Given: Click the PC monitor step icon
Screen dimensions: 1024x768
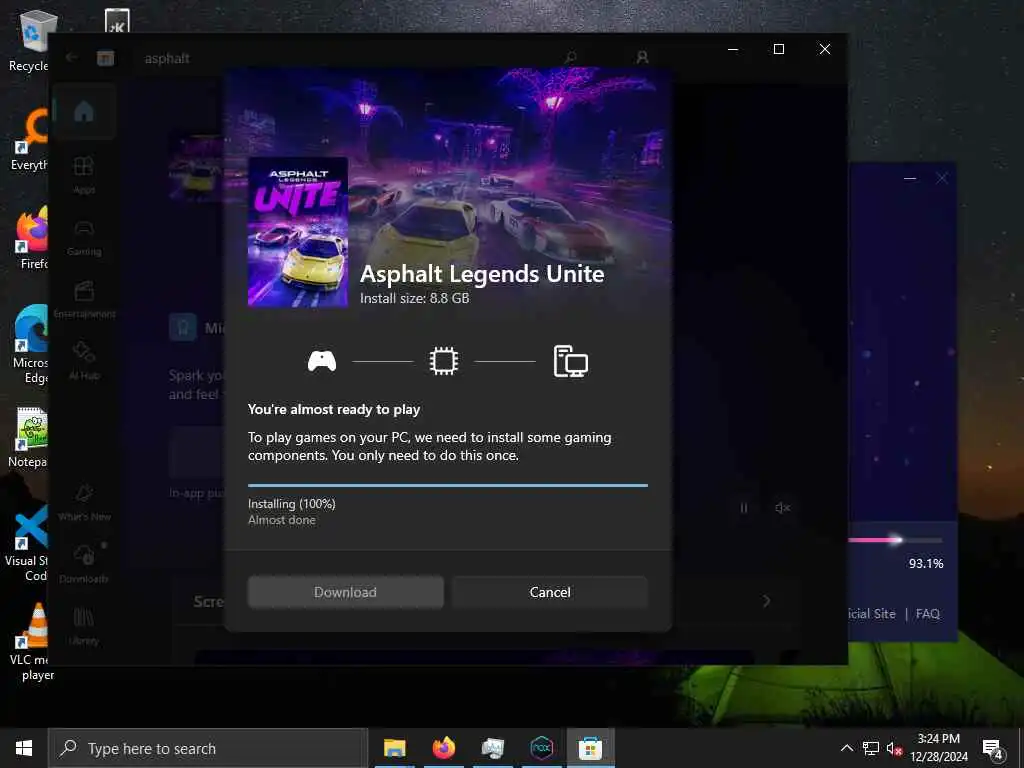Looking at the screenshot, I should pyautogui.click(x=571, y=361).
